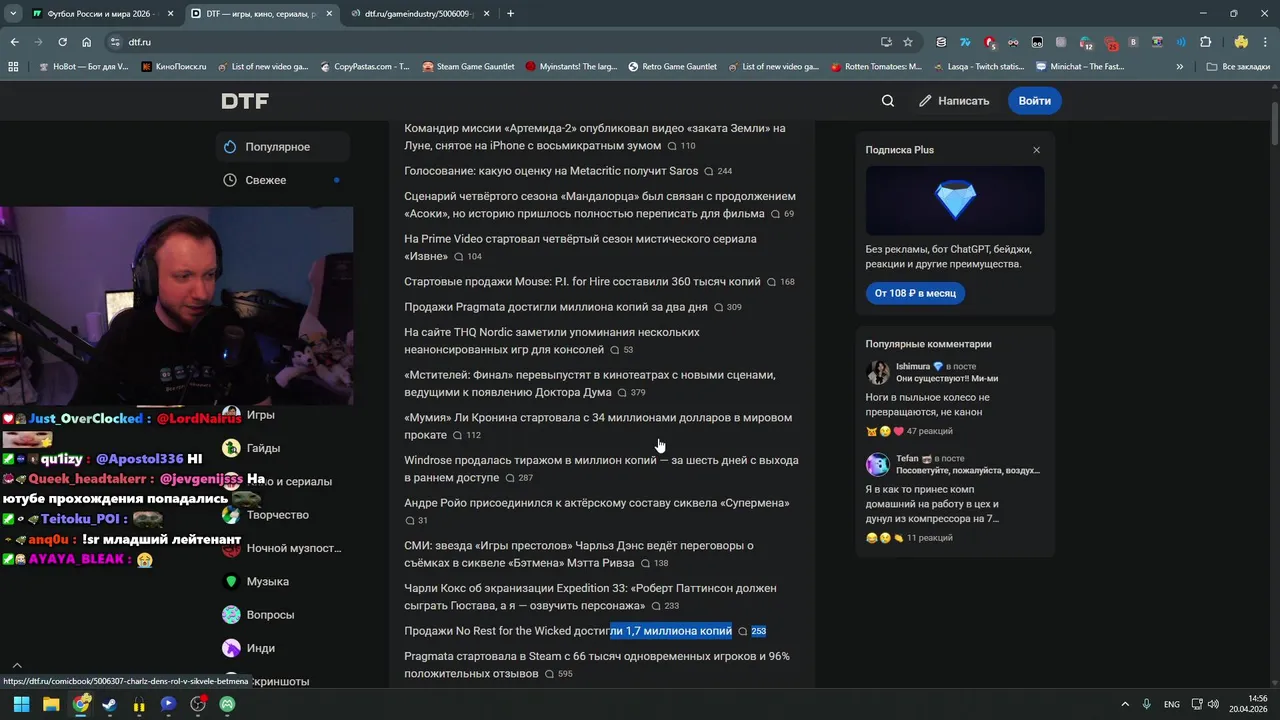Close the Футбол России и мира tab
Viewport: 1280px width, 720px height.
[x=170, y=14]
